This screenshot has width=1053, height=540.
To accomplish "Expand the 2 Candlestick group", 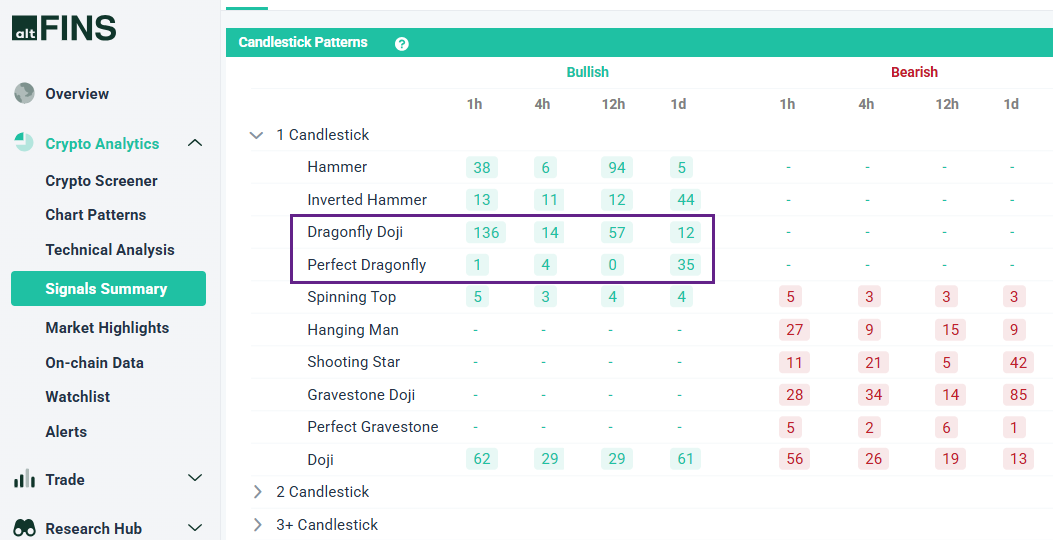I will tap(257, 492).
